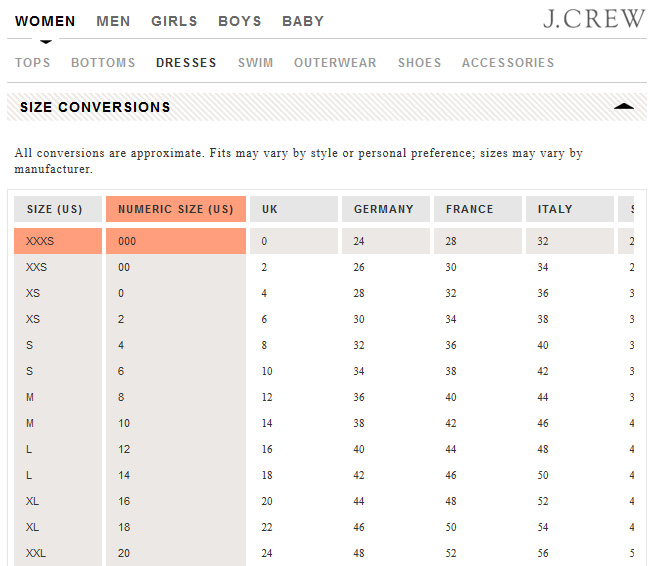This screenshot has width=650, height=566.
Task: Open the Women category tab
Action: [45, 21]
